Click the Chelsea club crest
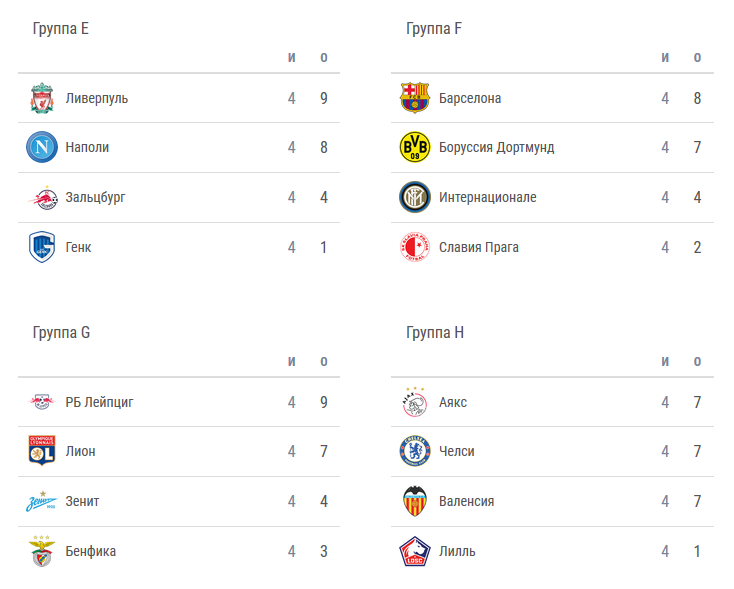 [x=414, y=451]
